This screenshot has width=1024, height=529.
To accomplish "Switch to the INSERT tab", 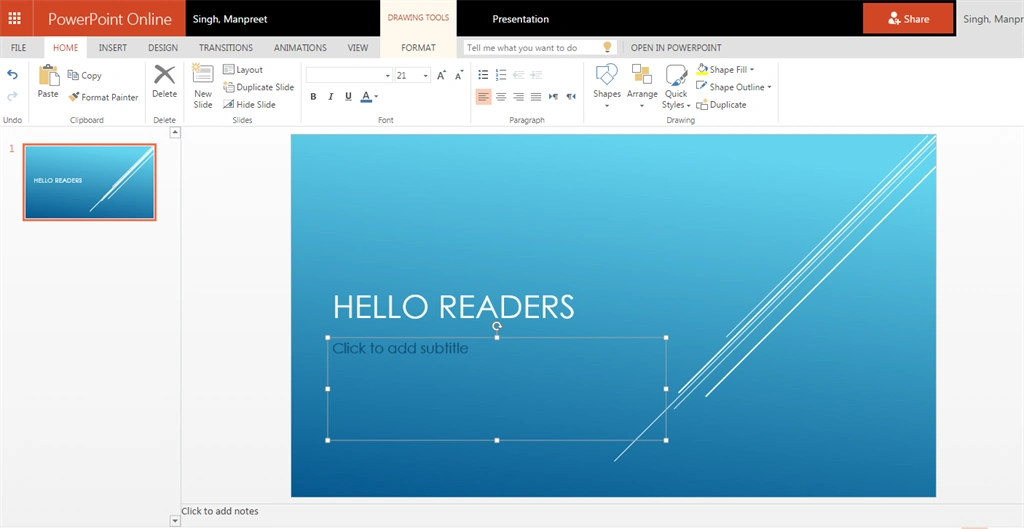I will pos(113,48).
